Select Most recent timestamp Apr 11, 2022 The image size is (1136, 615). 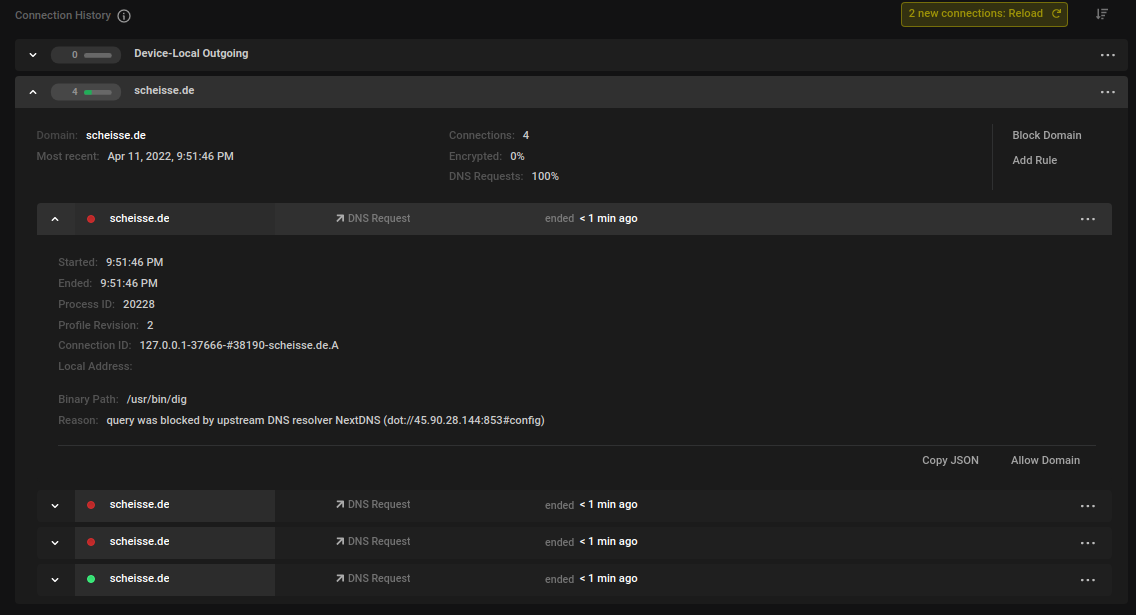(170, 156)
